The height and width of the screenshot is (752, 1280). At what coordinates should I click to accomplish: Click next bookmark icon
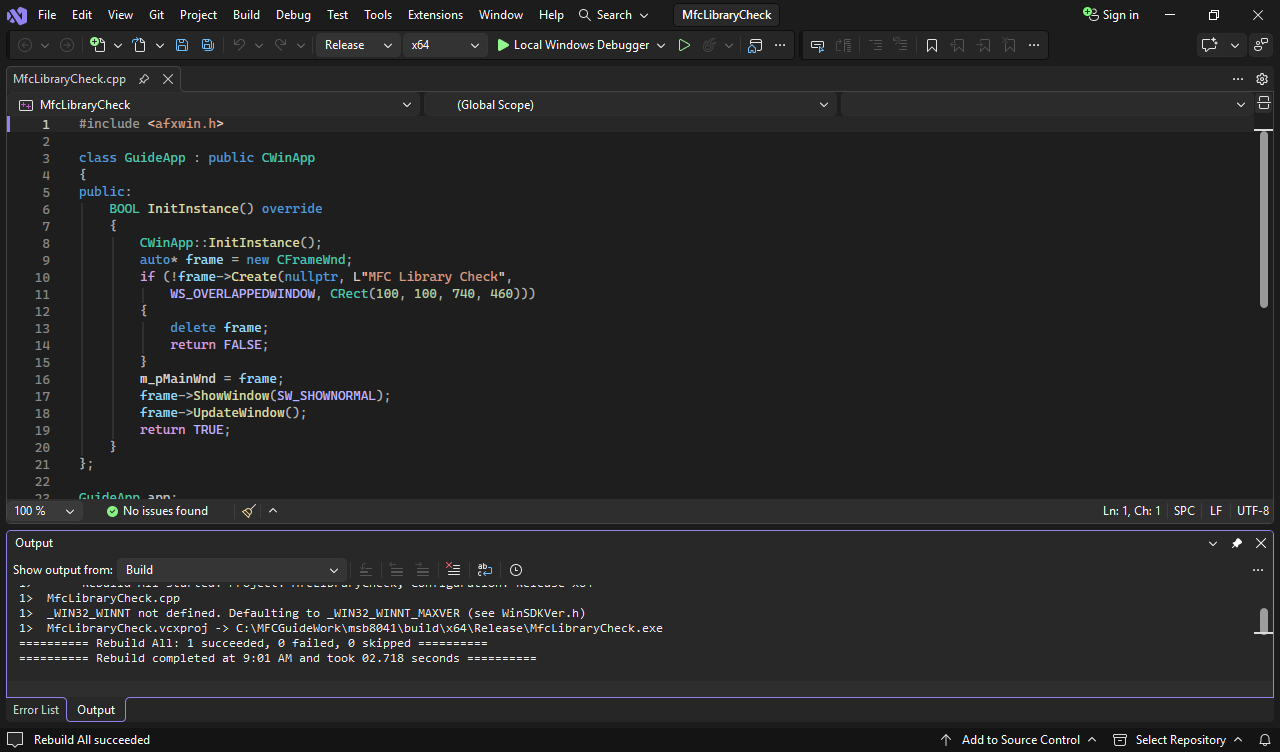click(x=984, y=45)
